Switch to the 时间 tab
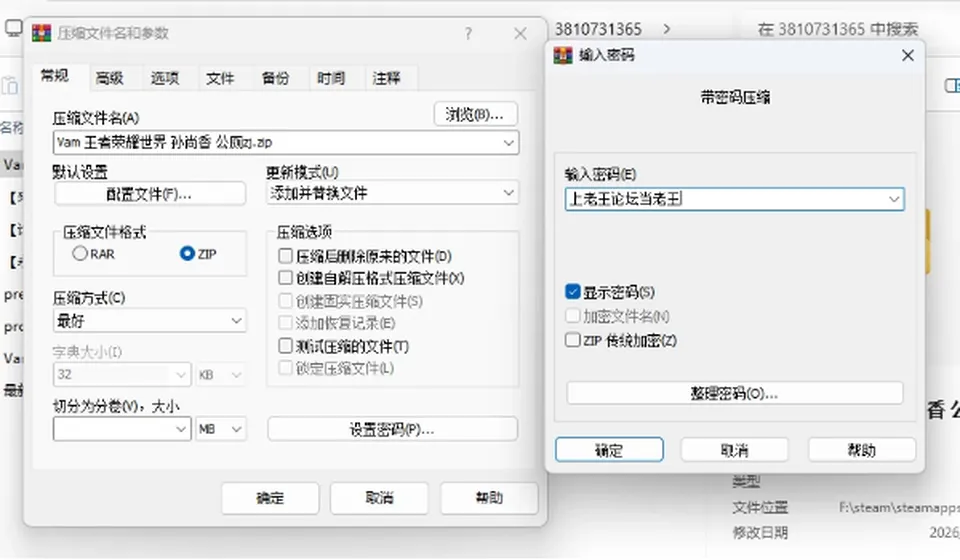The height and width of the screenshot is (560, 960). (331, 78)
